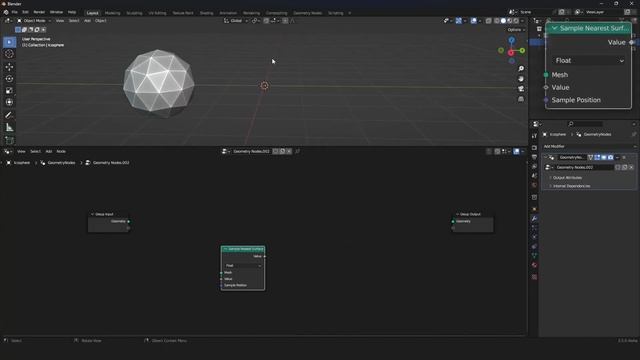Toggle modifier render camera display
This screenshot has width=640, height=360.
coord(611,158)
